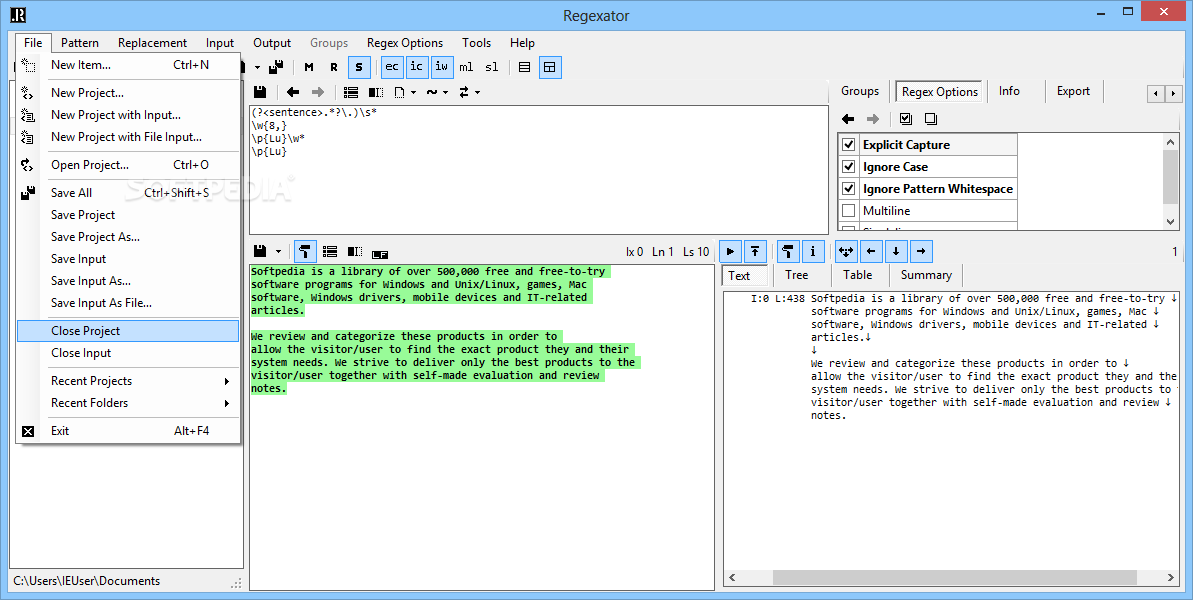The height and width of the screenshot is (600, 1193).
Task: Click the play (run) button in output toolbar
Action: [730, 251]
